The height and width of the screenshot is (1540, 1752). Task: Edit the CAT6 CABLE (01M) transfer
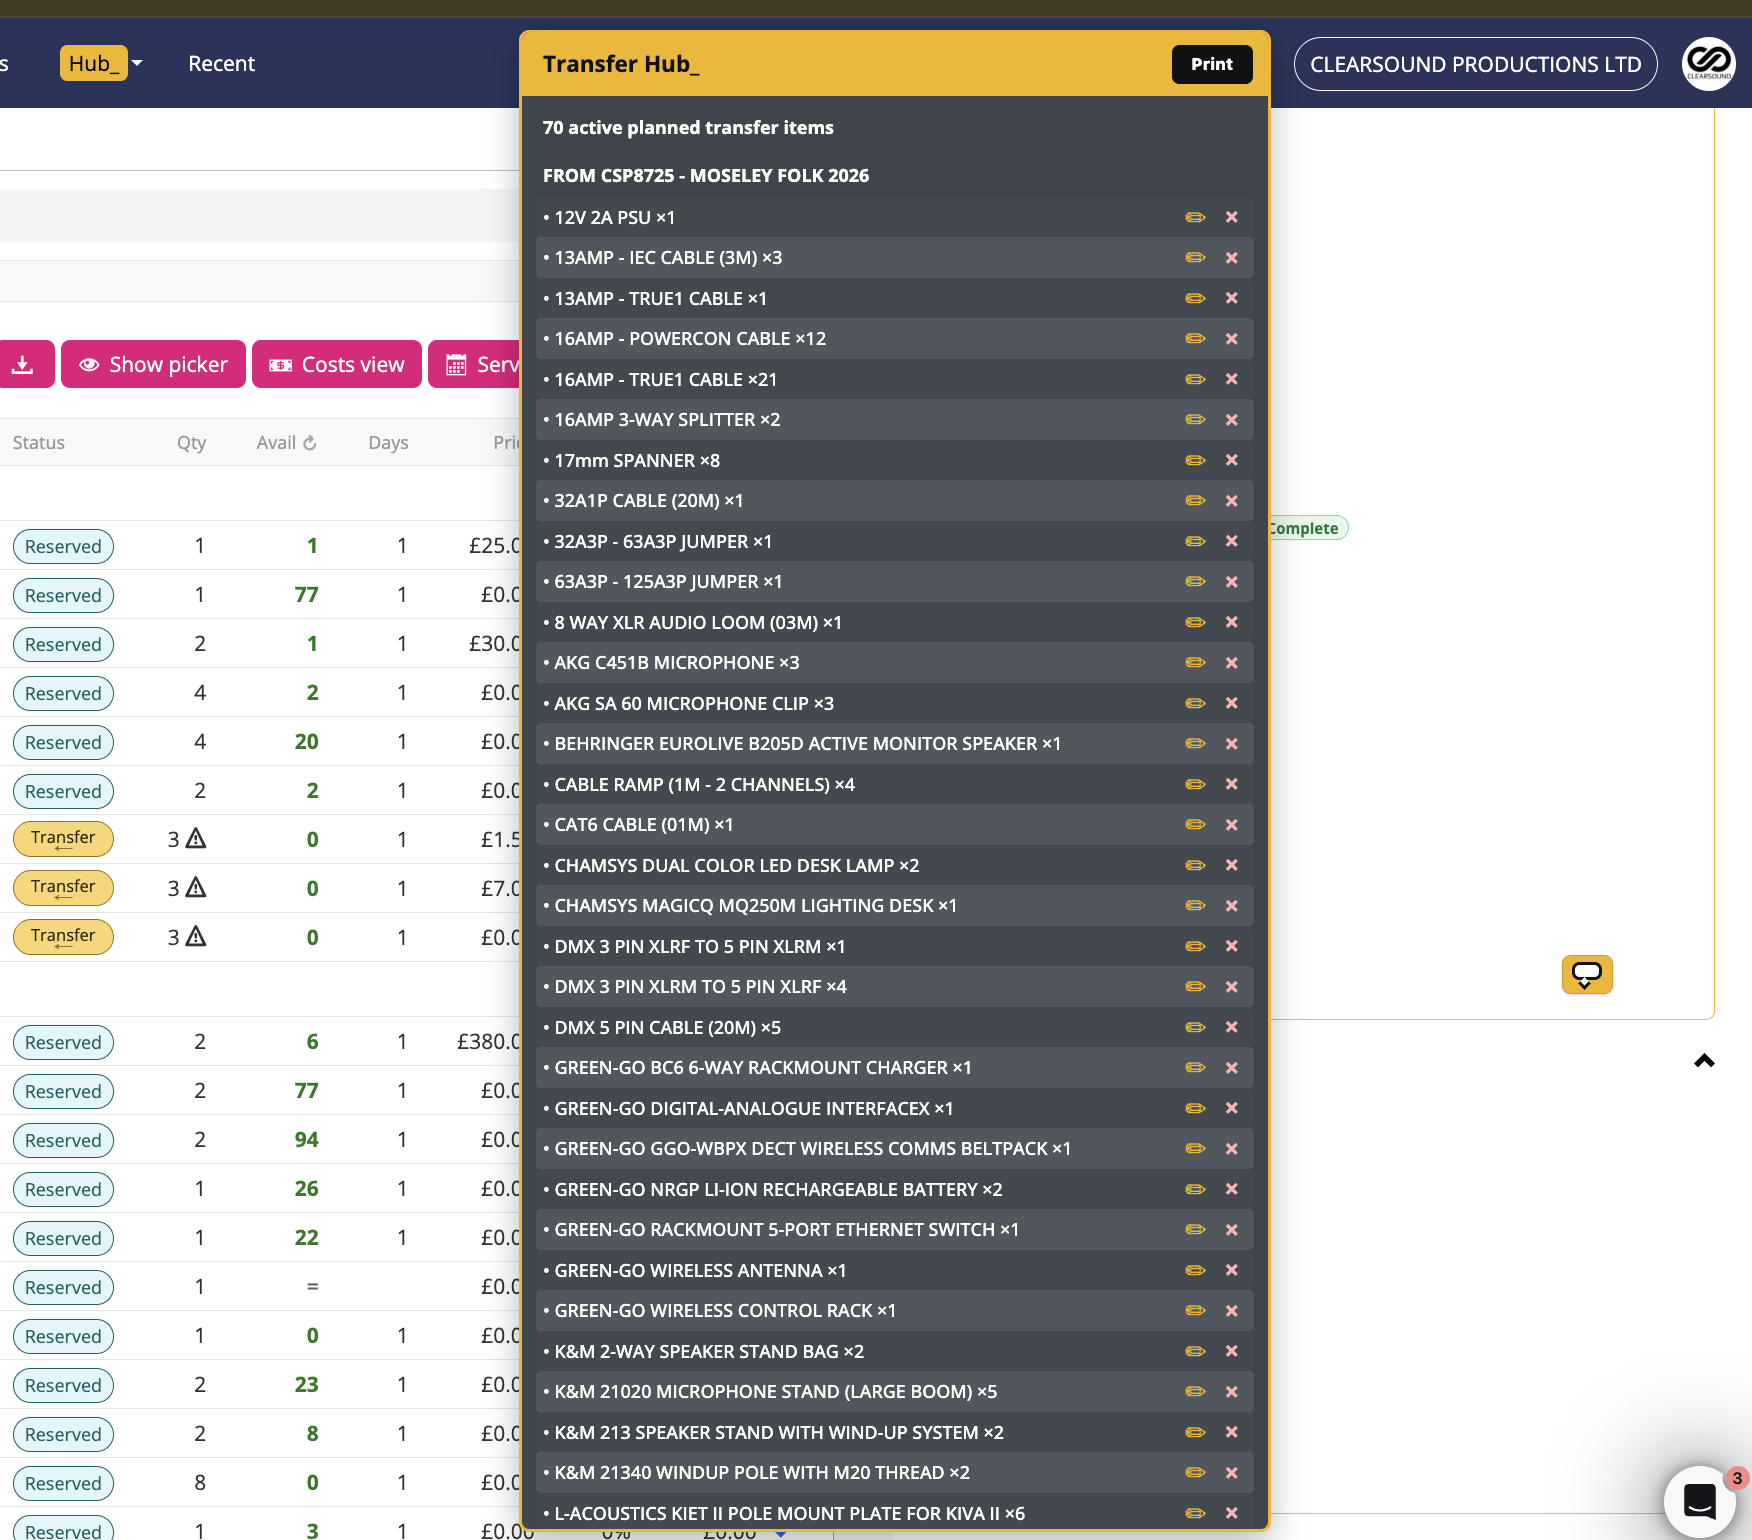coord(1195,825)
